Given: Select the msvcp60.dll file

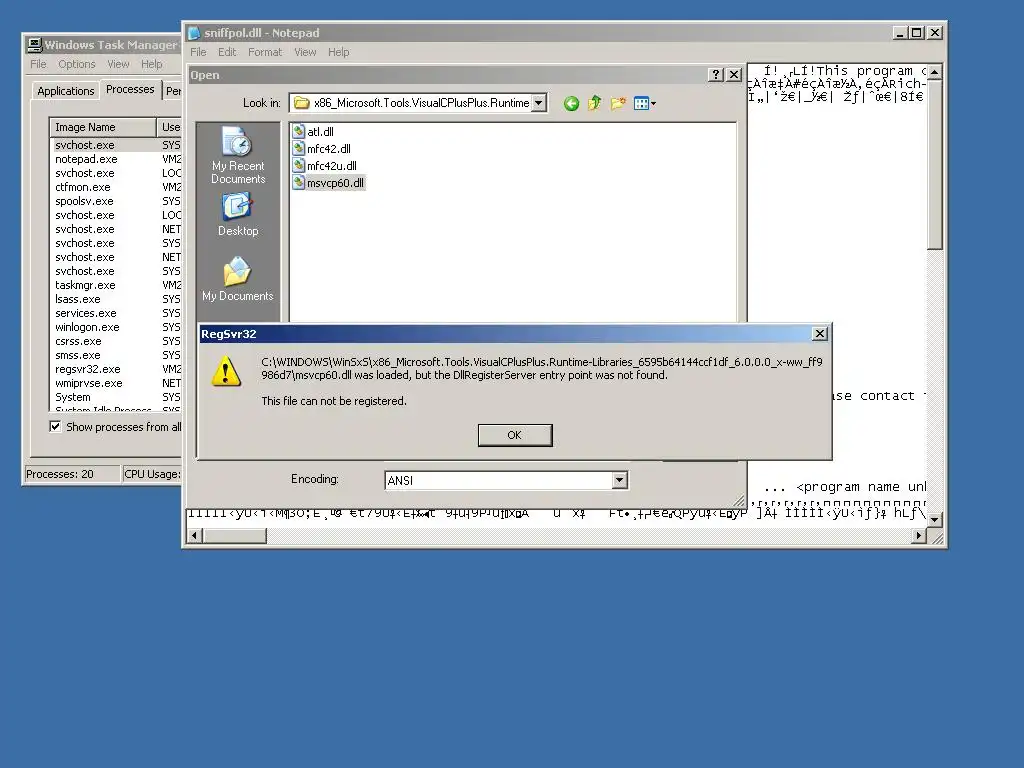Looking at the screenshot, I should pos(328,183).
